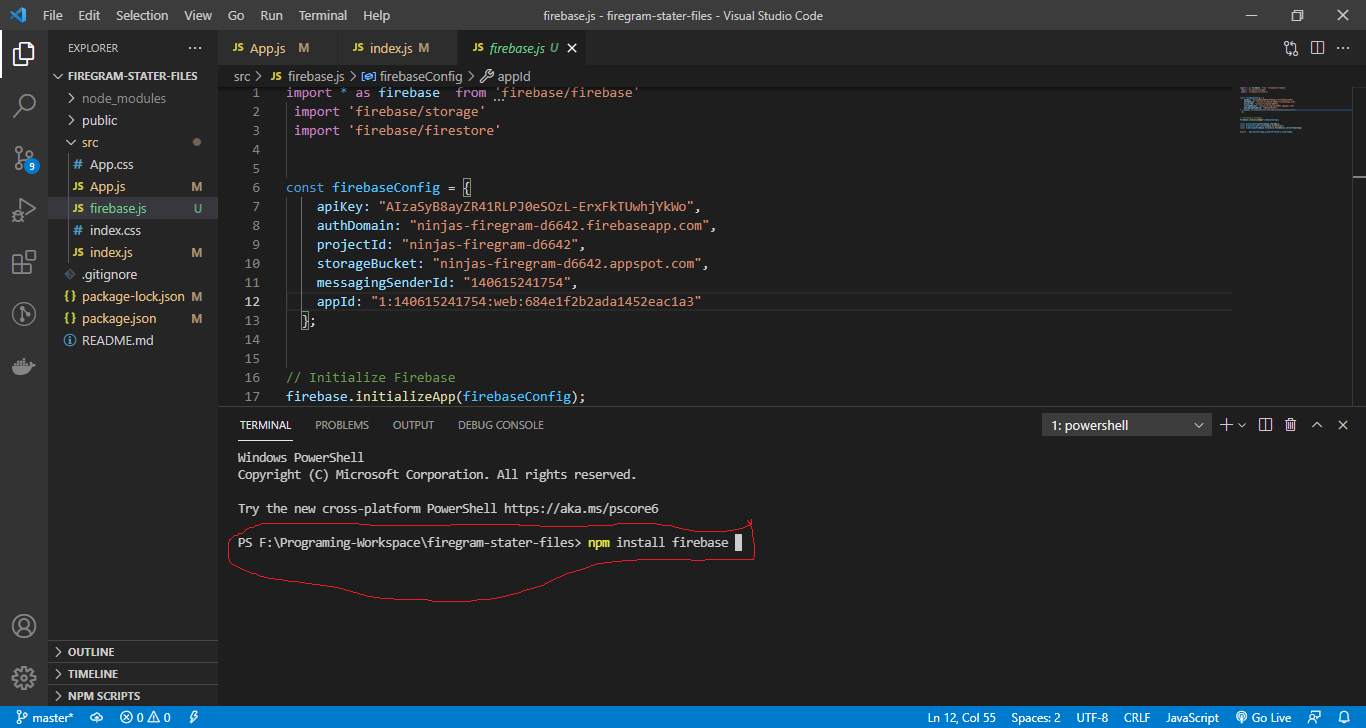The width and height of the screenshot is (1366, 728).
Task: Open the Extensions view
Action: click(x=24, y=262)
